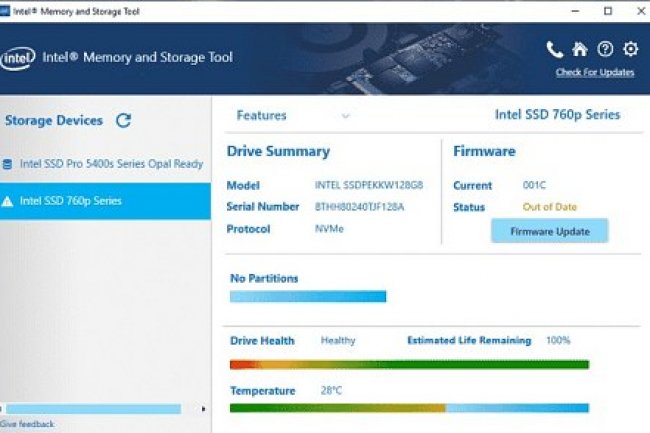Click the Firmware section heading
The height and width of the screenshot is (433, 650).
pyautogui.click(x=484, y=151)
